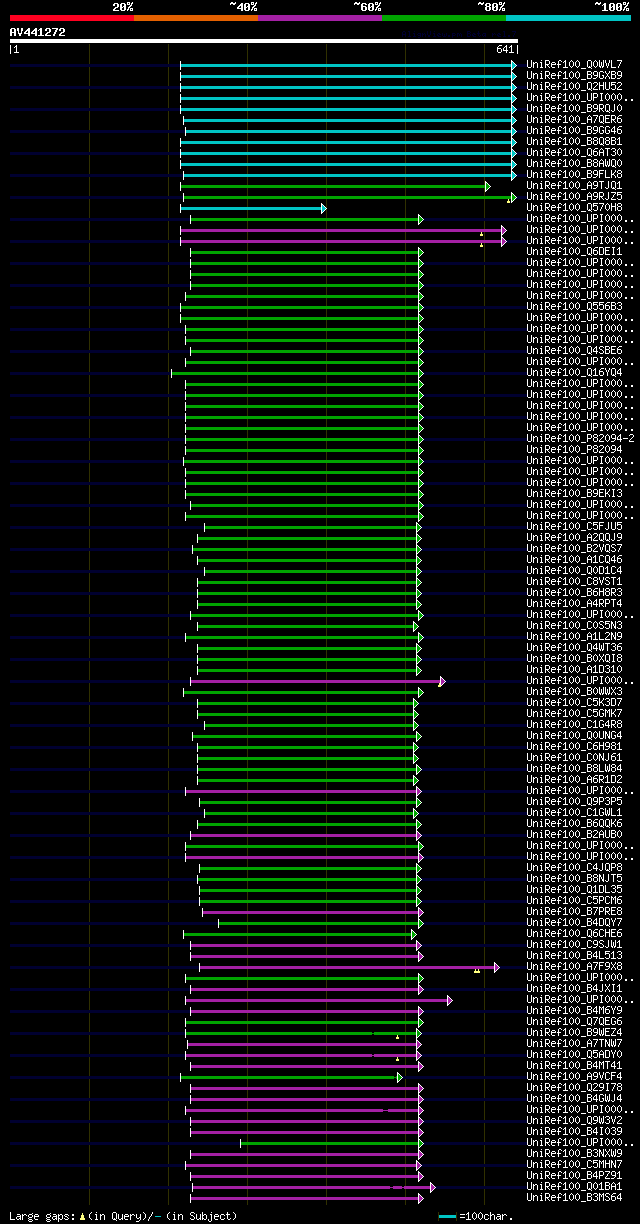Select the UniRef100_Q16YQ4 label

[x=574, y=372]
